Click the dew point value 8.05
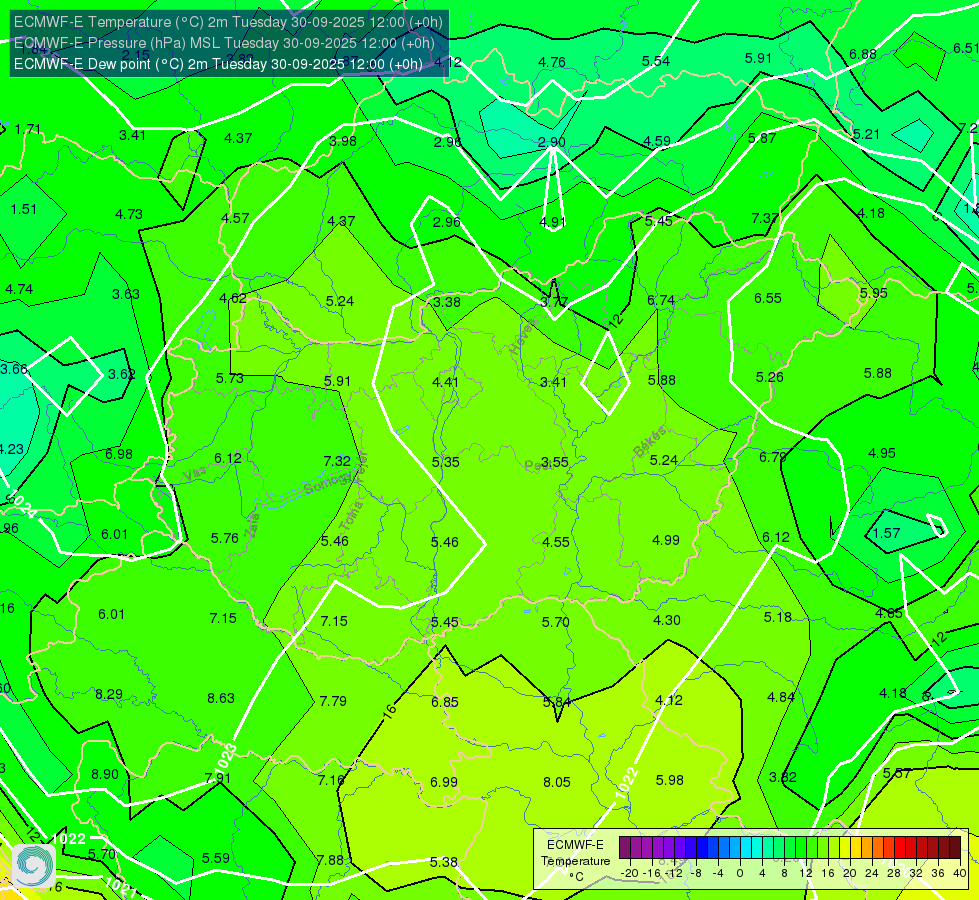979x900 pixels. click(557, 782)
